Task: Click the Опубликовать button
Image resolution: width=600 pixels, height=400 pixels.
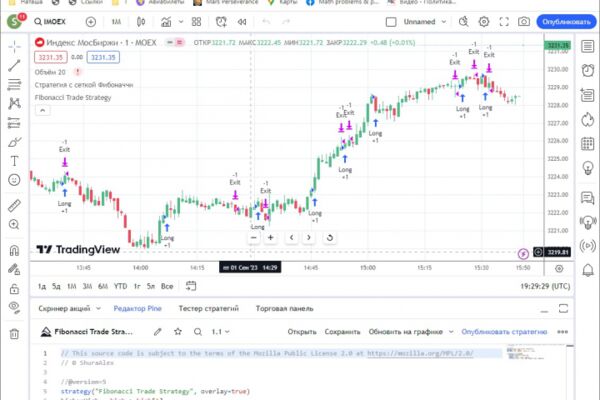Action: coord(566,22)
